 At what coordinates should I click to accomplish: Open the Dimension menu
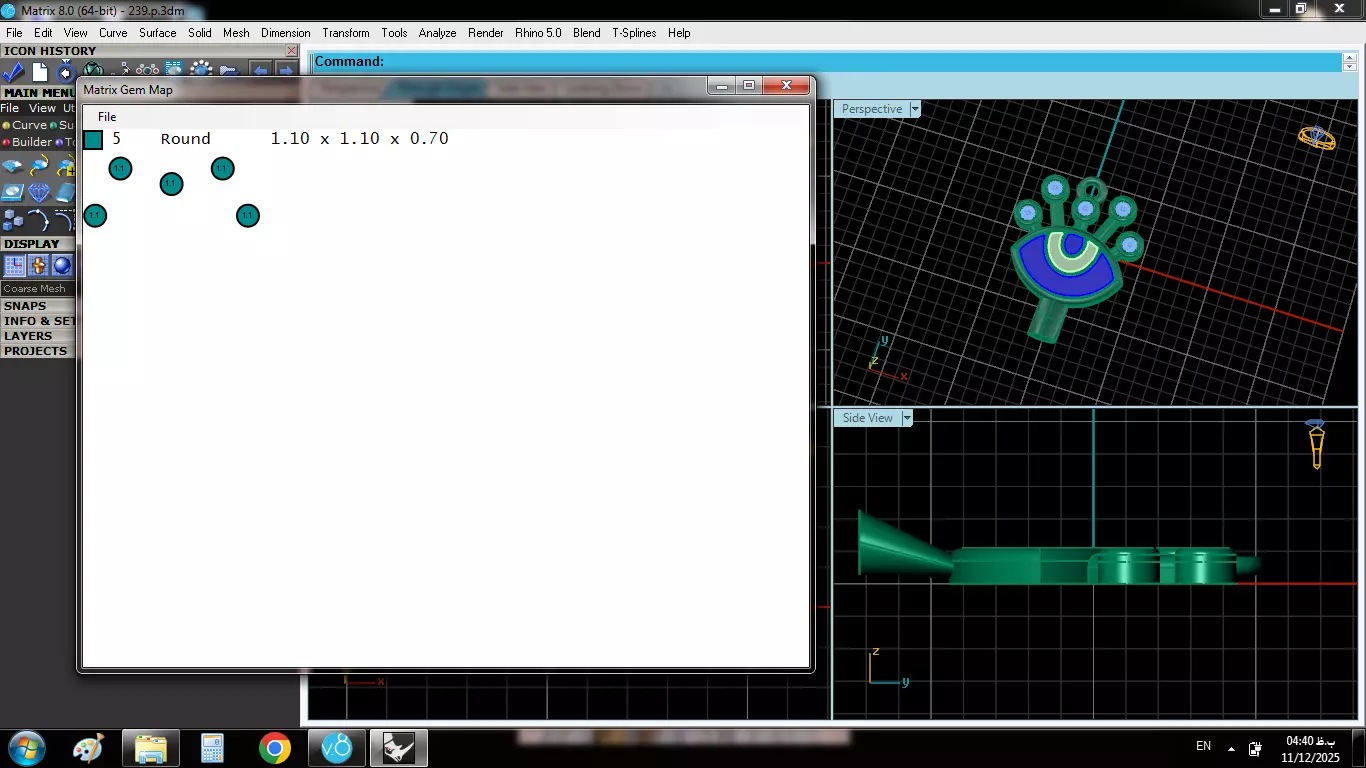coord(286,33)
